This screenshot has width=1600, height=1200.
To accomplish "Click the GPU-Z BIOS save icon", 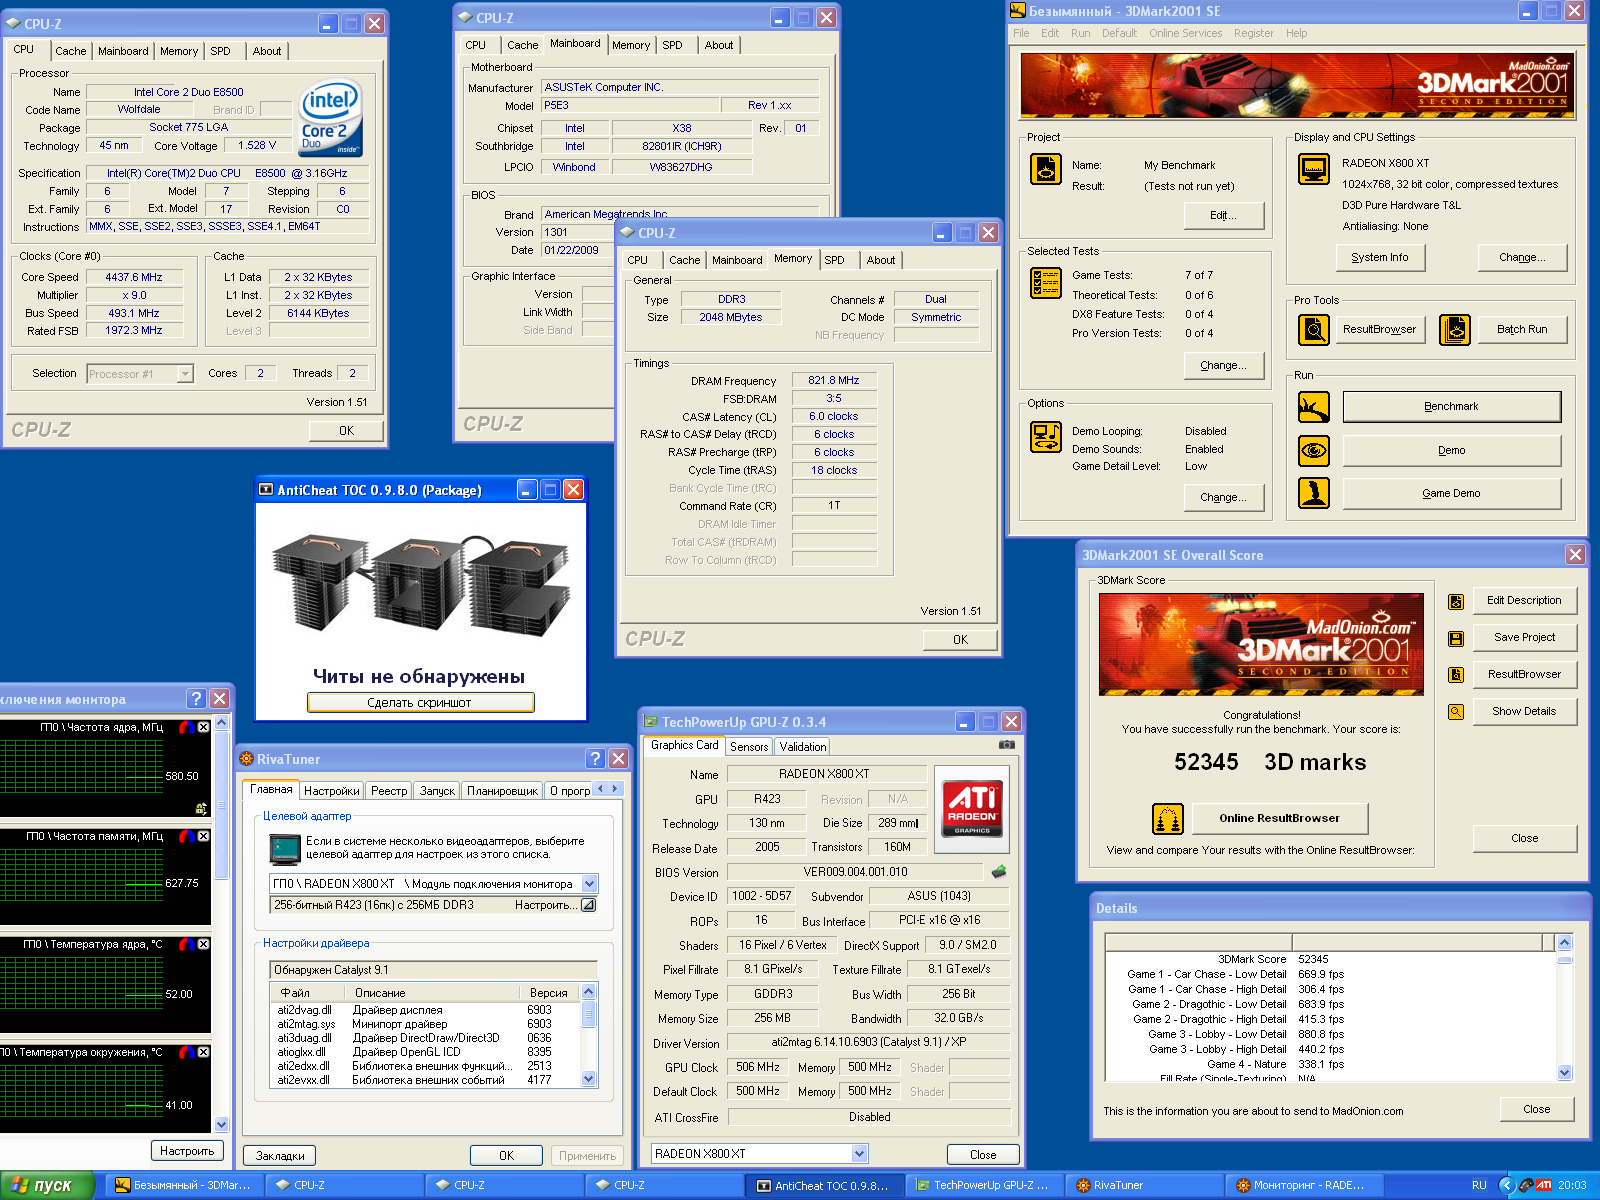I will pos(998,872).
